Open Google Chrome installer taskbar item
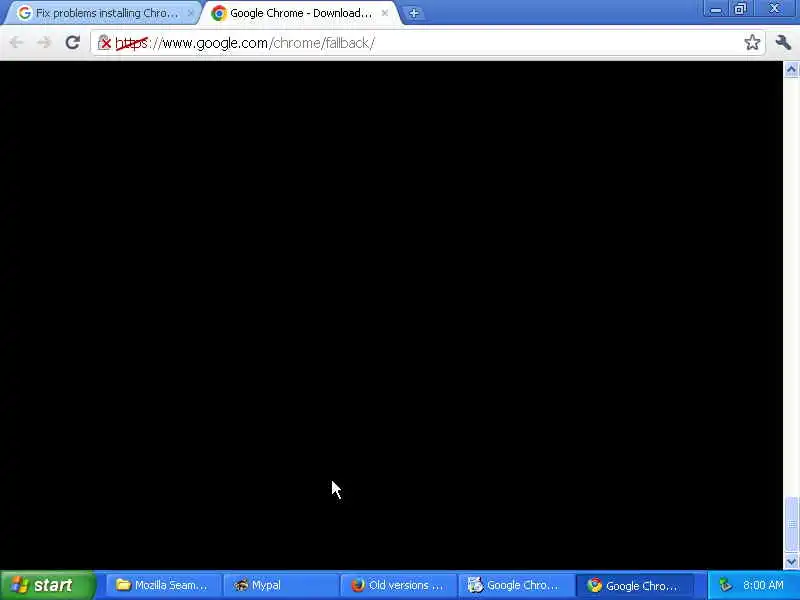This screenshot has width=800, height=600. pos(515,585)
